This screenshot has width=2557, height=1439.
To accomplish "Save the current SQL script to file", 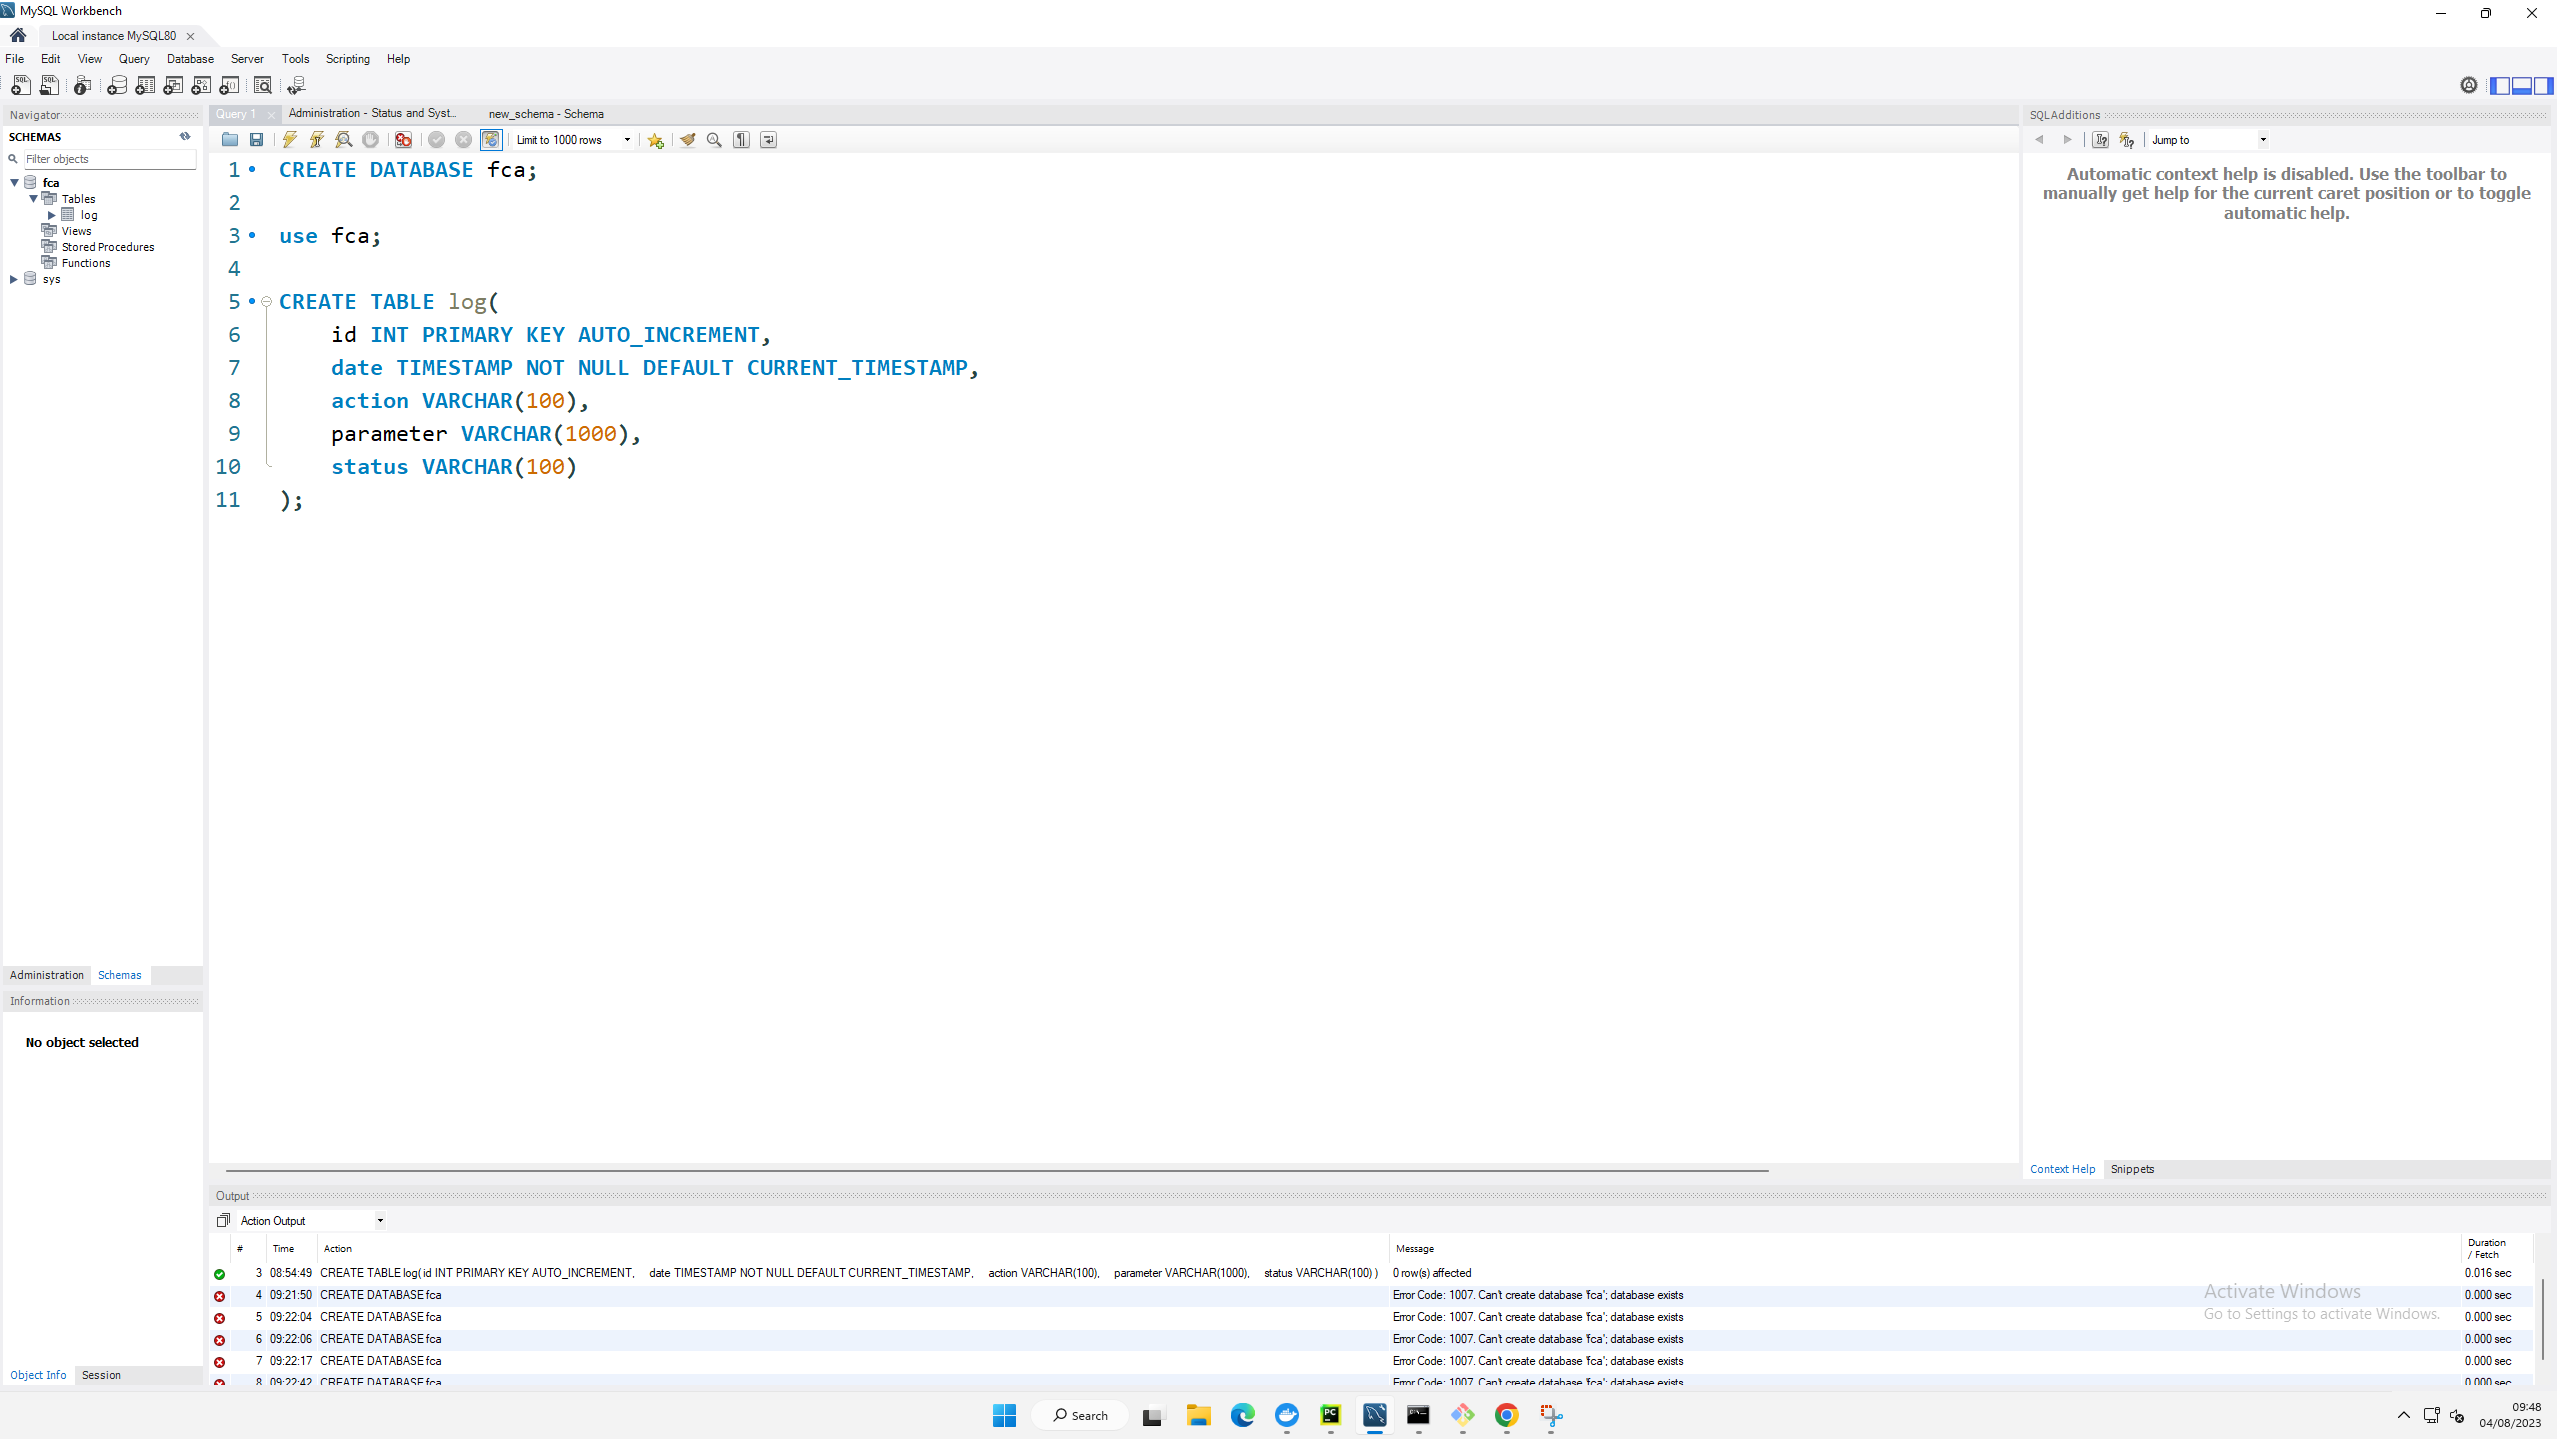I will tap(257, 140).
